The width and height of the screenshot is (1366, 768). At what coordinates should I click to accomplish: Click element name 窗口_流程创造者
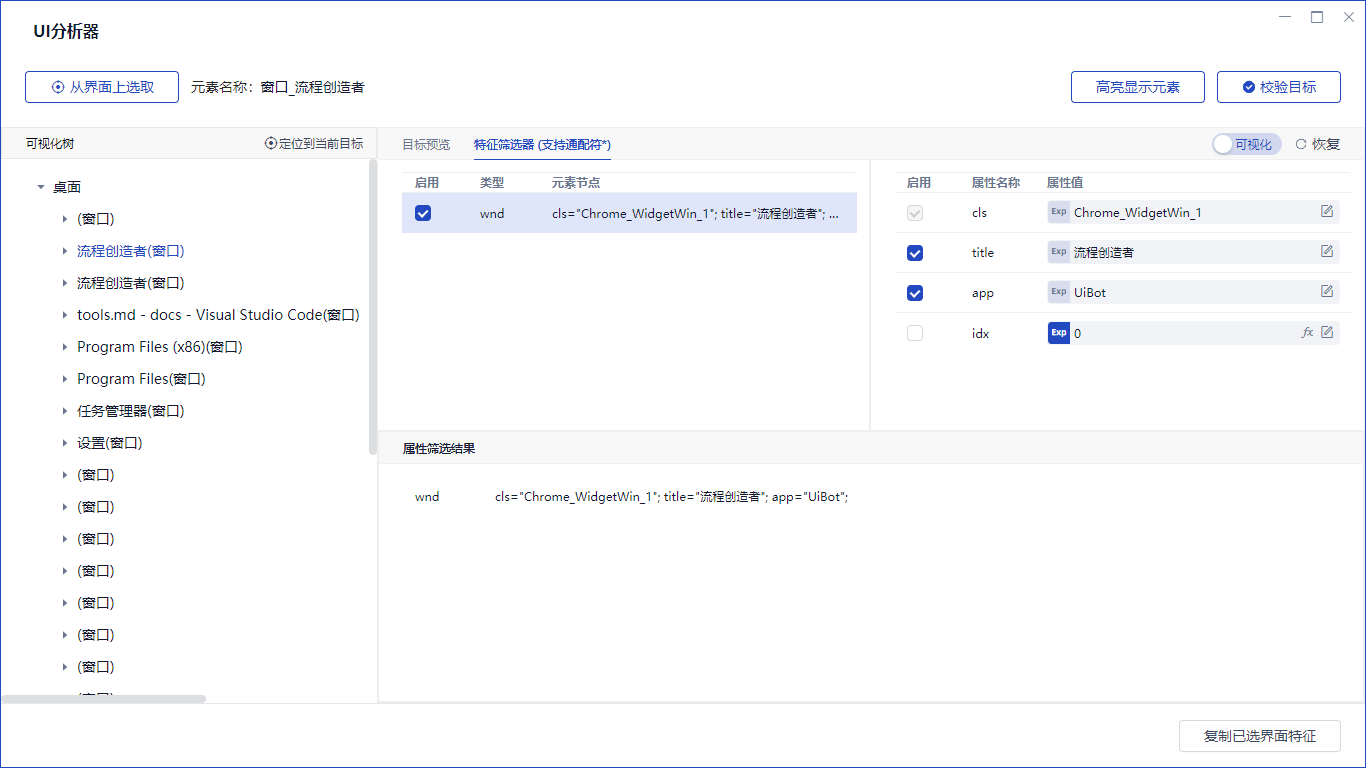point(312,87)
